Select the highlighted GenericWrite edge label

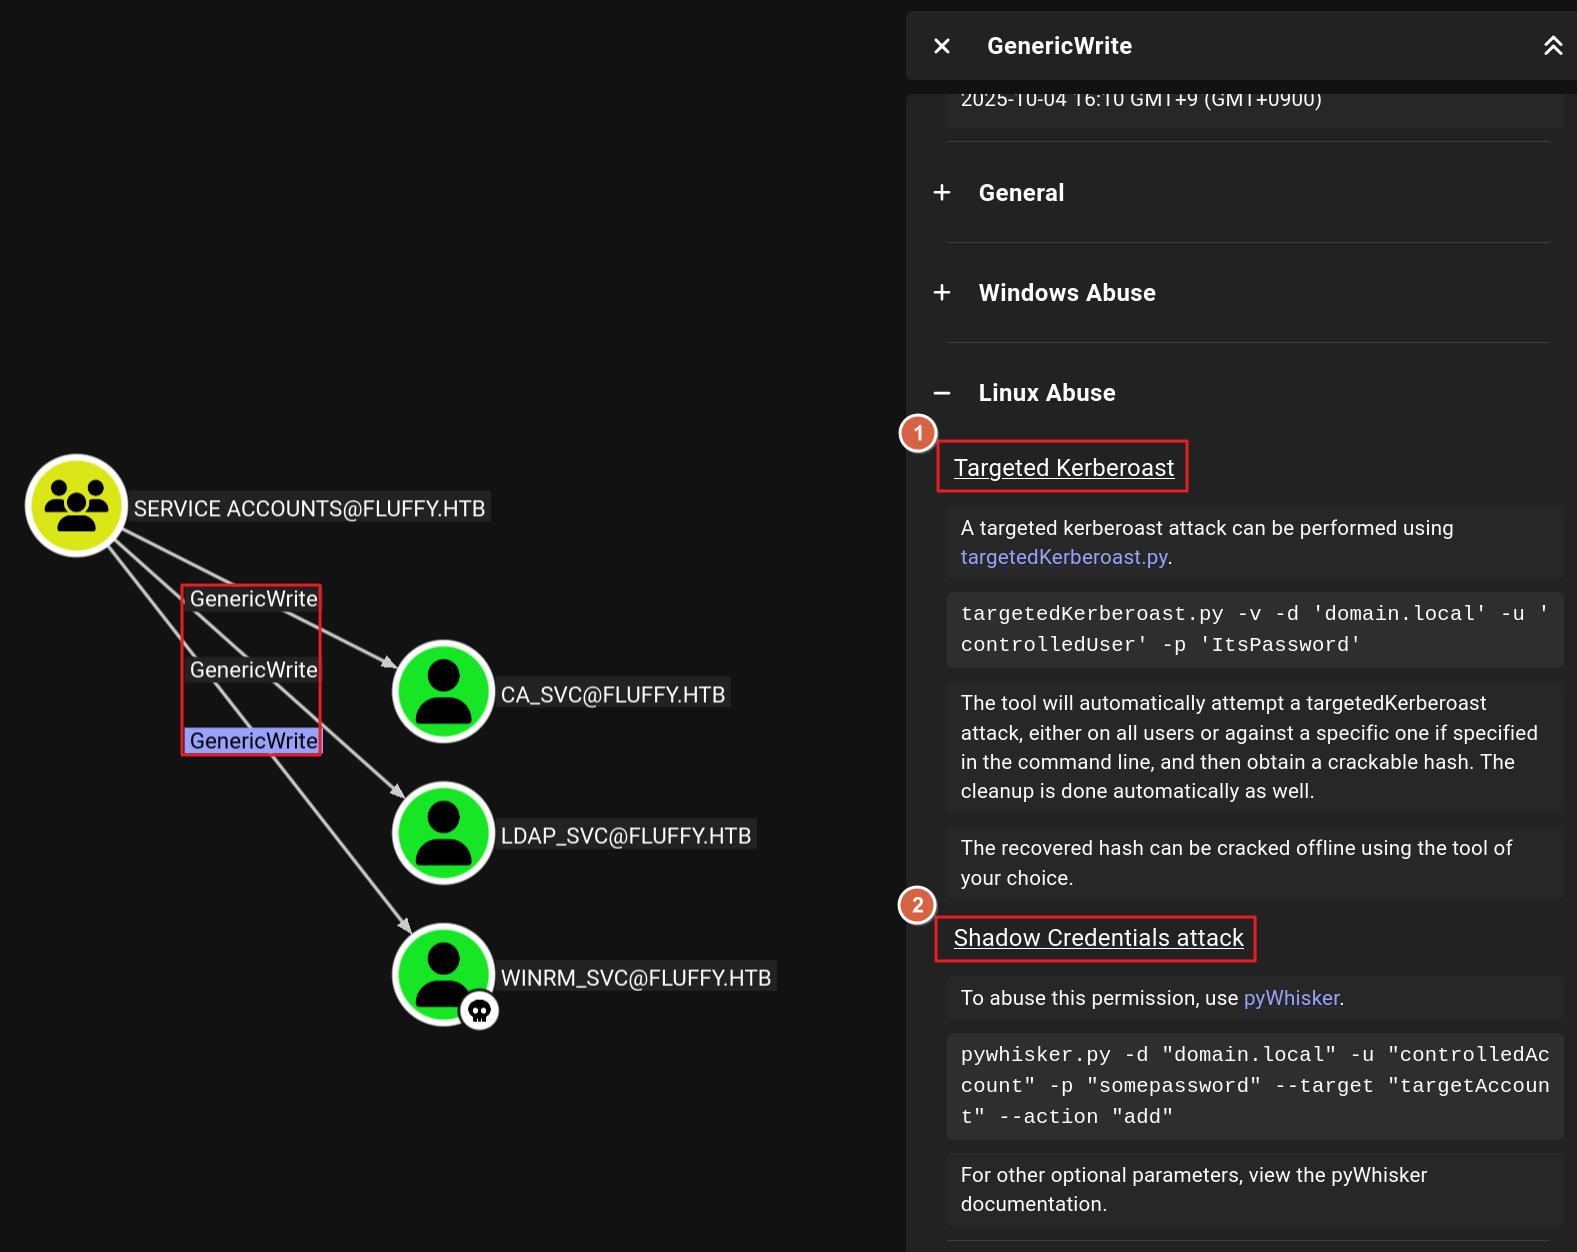(253, 741)
